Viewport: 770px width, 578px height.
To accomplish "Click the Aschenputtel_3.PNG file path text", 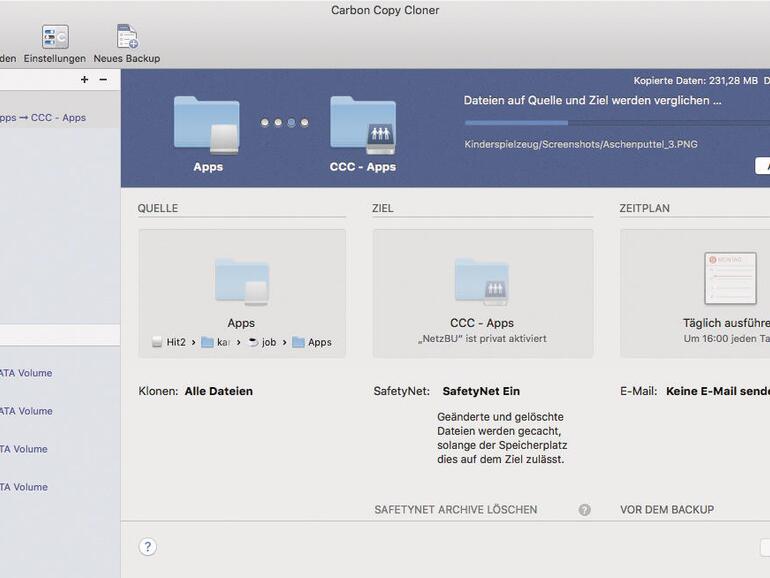I will [x=581, y=144].
